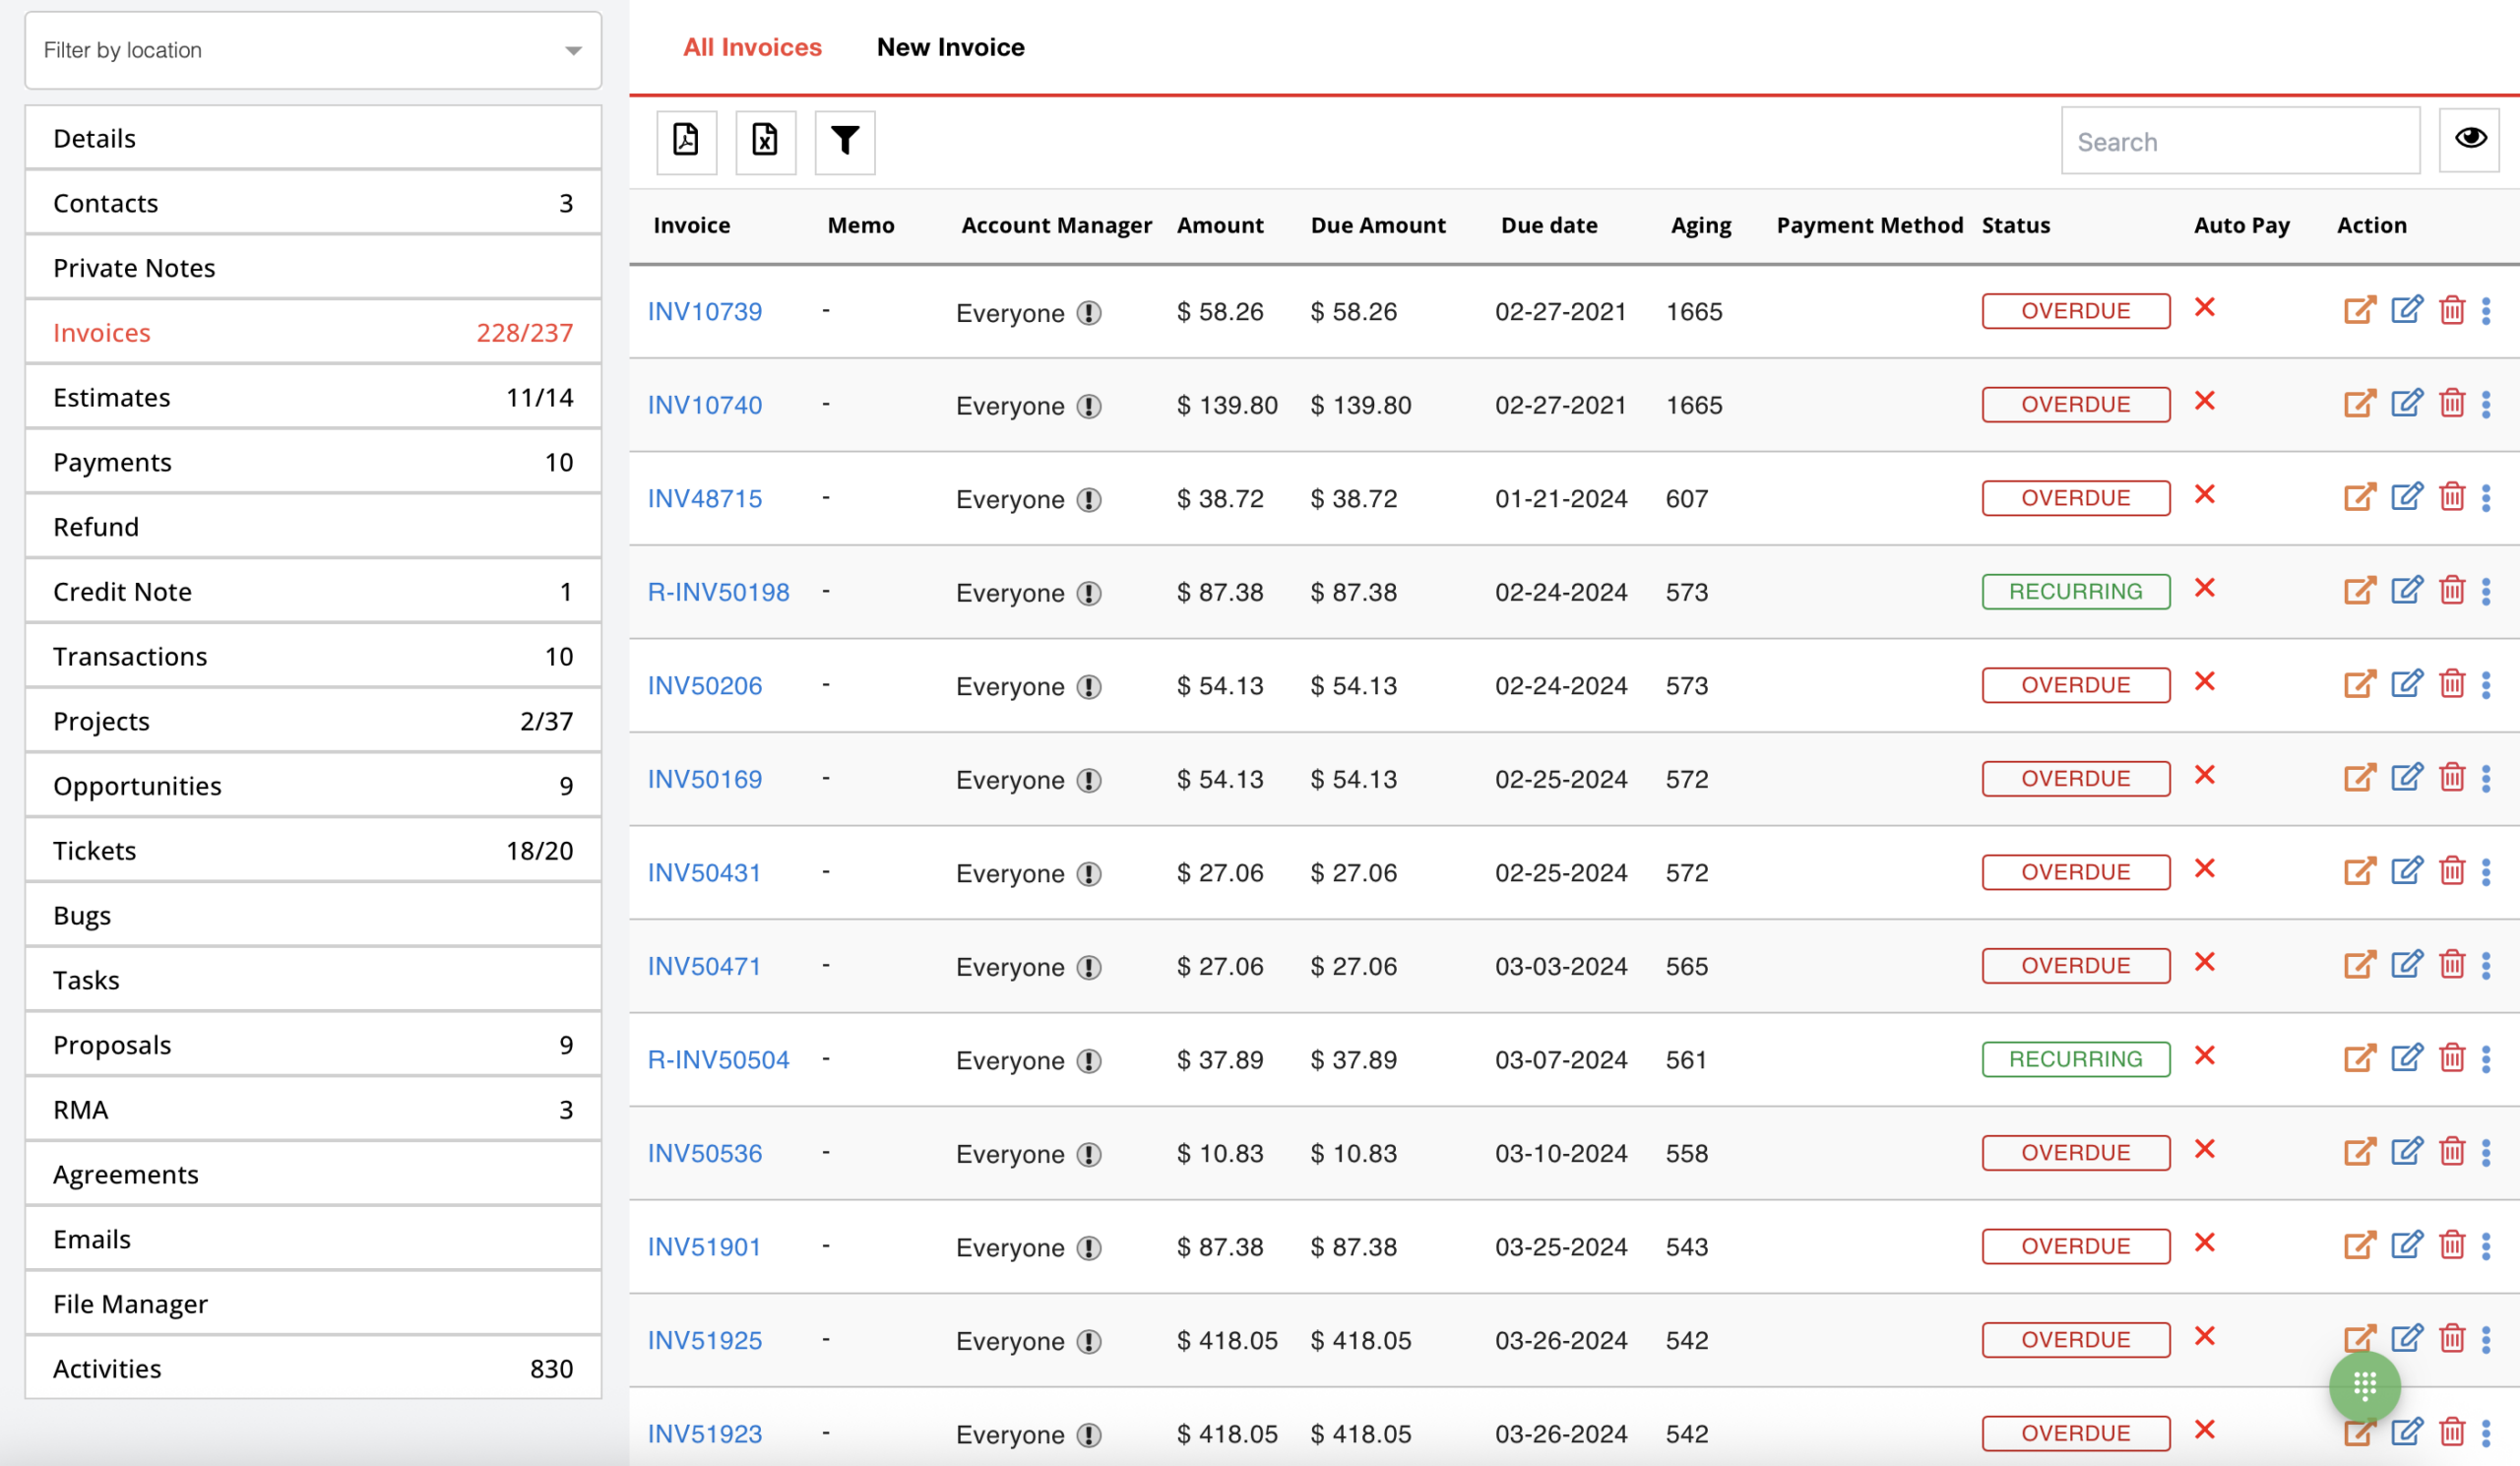Open more options menu for R-INV50198
The image size is (2520, 1466).
2485,591
